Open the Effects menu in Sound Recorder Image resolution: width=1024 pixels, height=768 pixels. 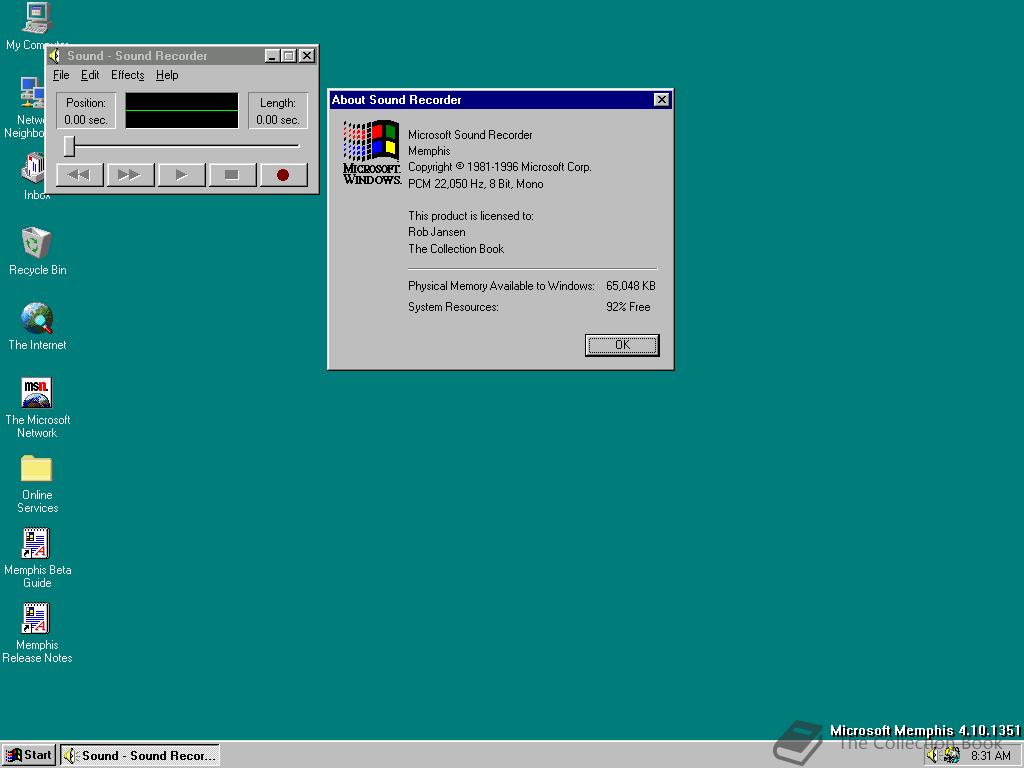tap(127, 75)
